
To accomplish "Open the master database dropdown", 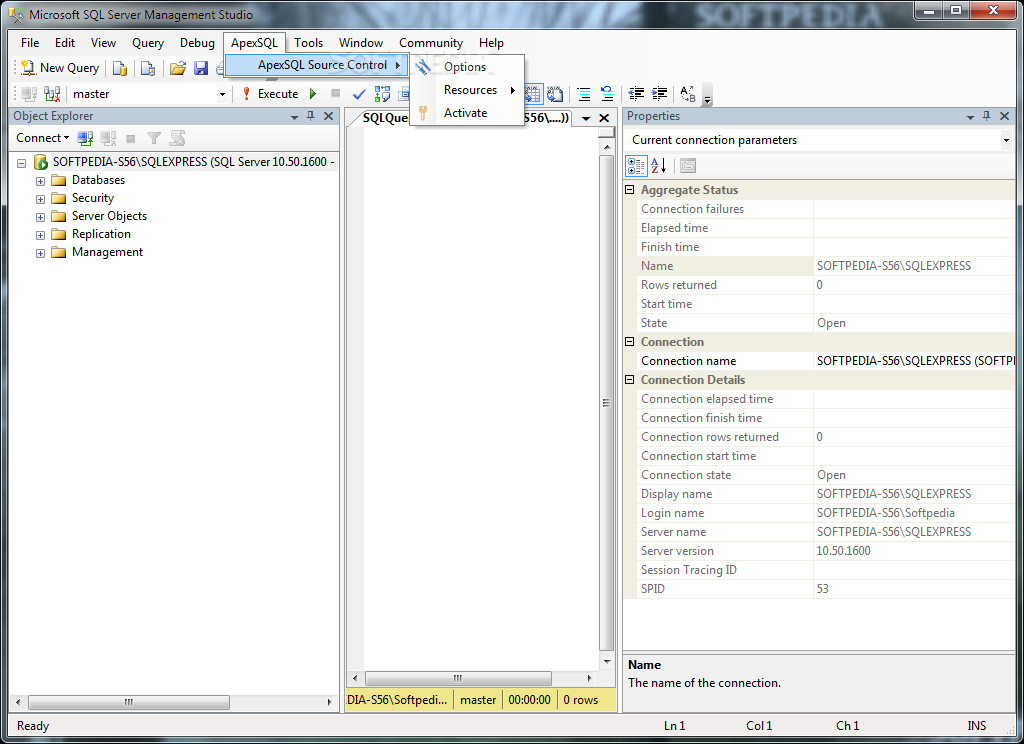I will 222,94.
